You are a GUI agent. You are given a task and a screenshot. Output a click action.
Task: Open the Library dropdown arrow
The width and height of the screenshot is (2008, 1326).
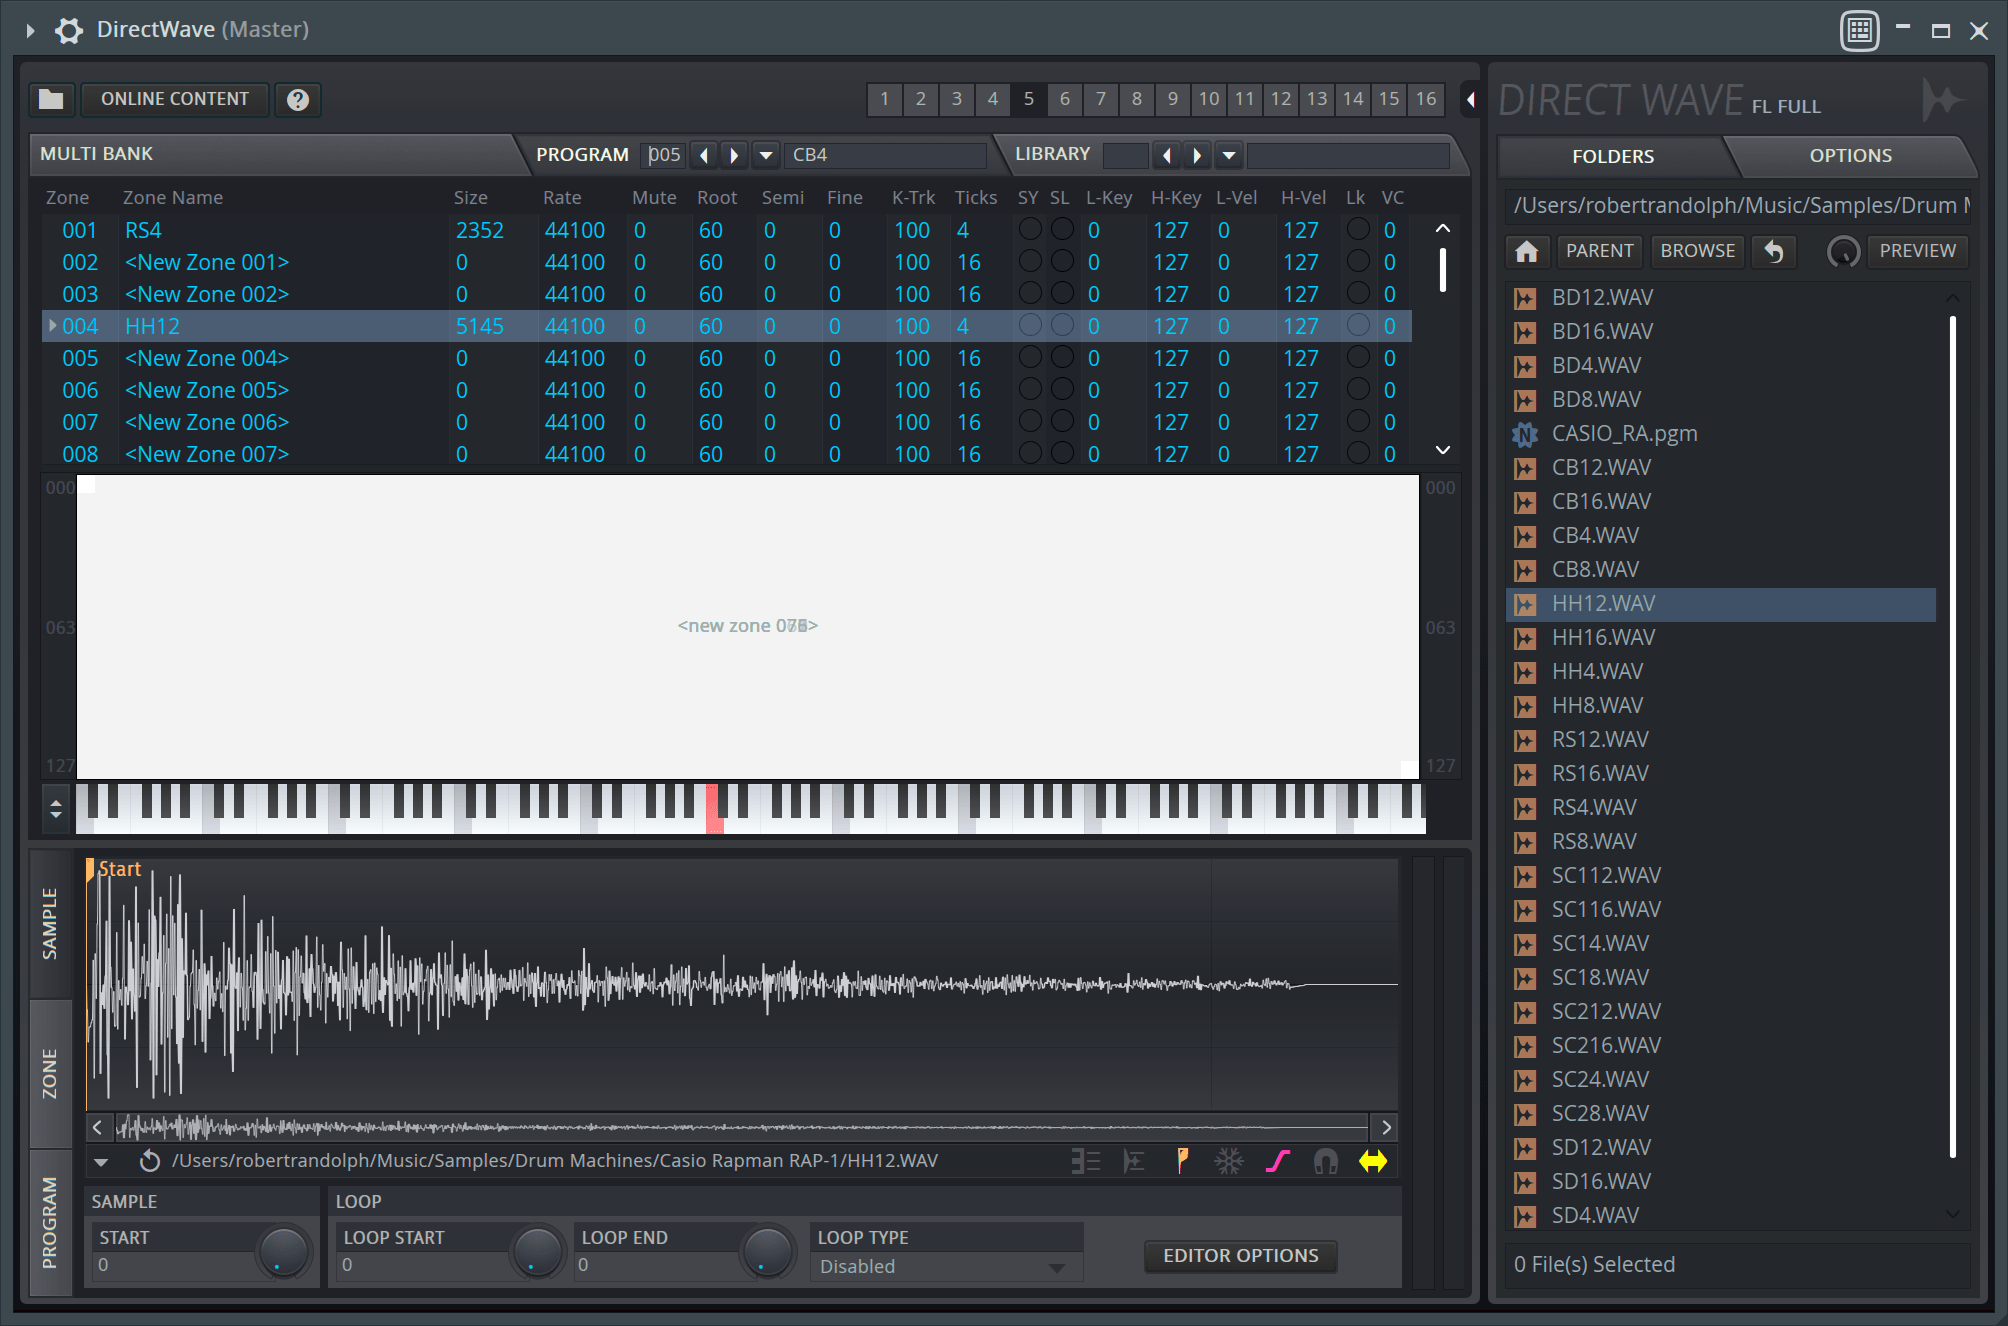coord(1229,155)
